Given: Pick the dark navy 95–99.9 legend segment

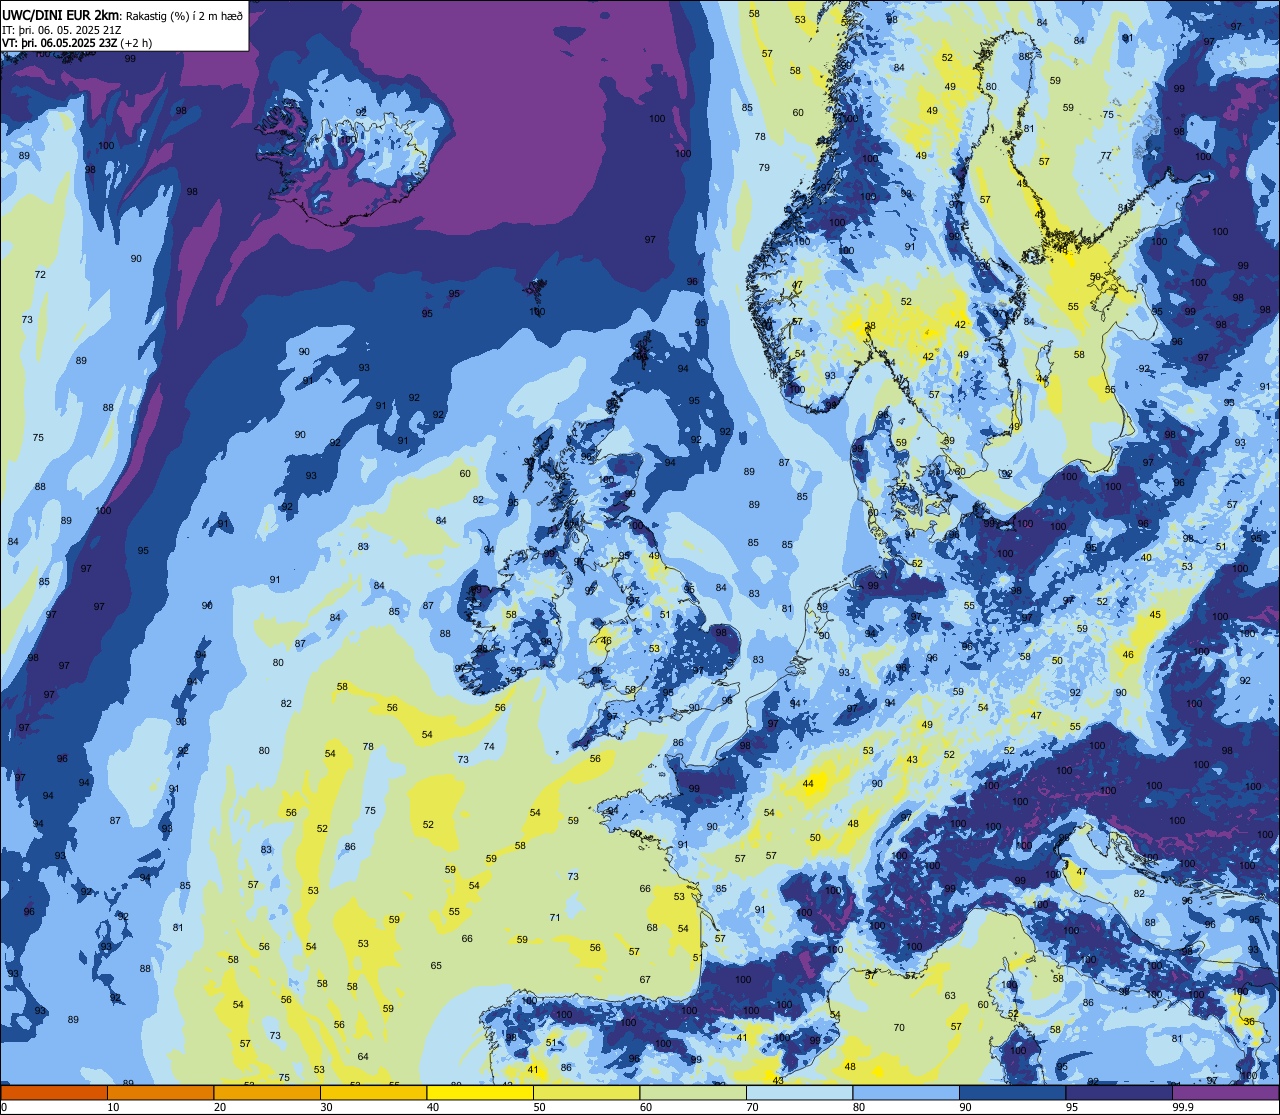Looking at the screenshot, I should (1119, 1092).
